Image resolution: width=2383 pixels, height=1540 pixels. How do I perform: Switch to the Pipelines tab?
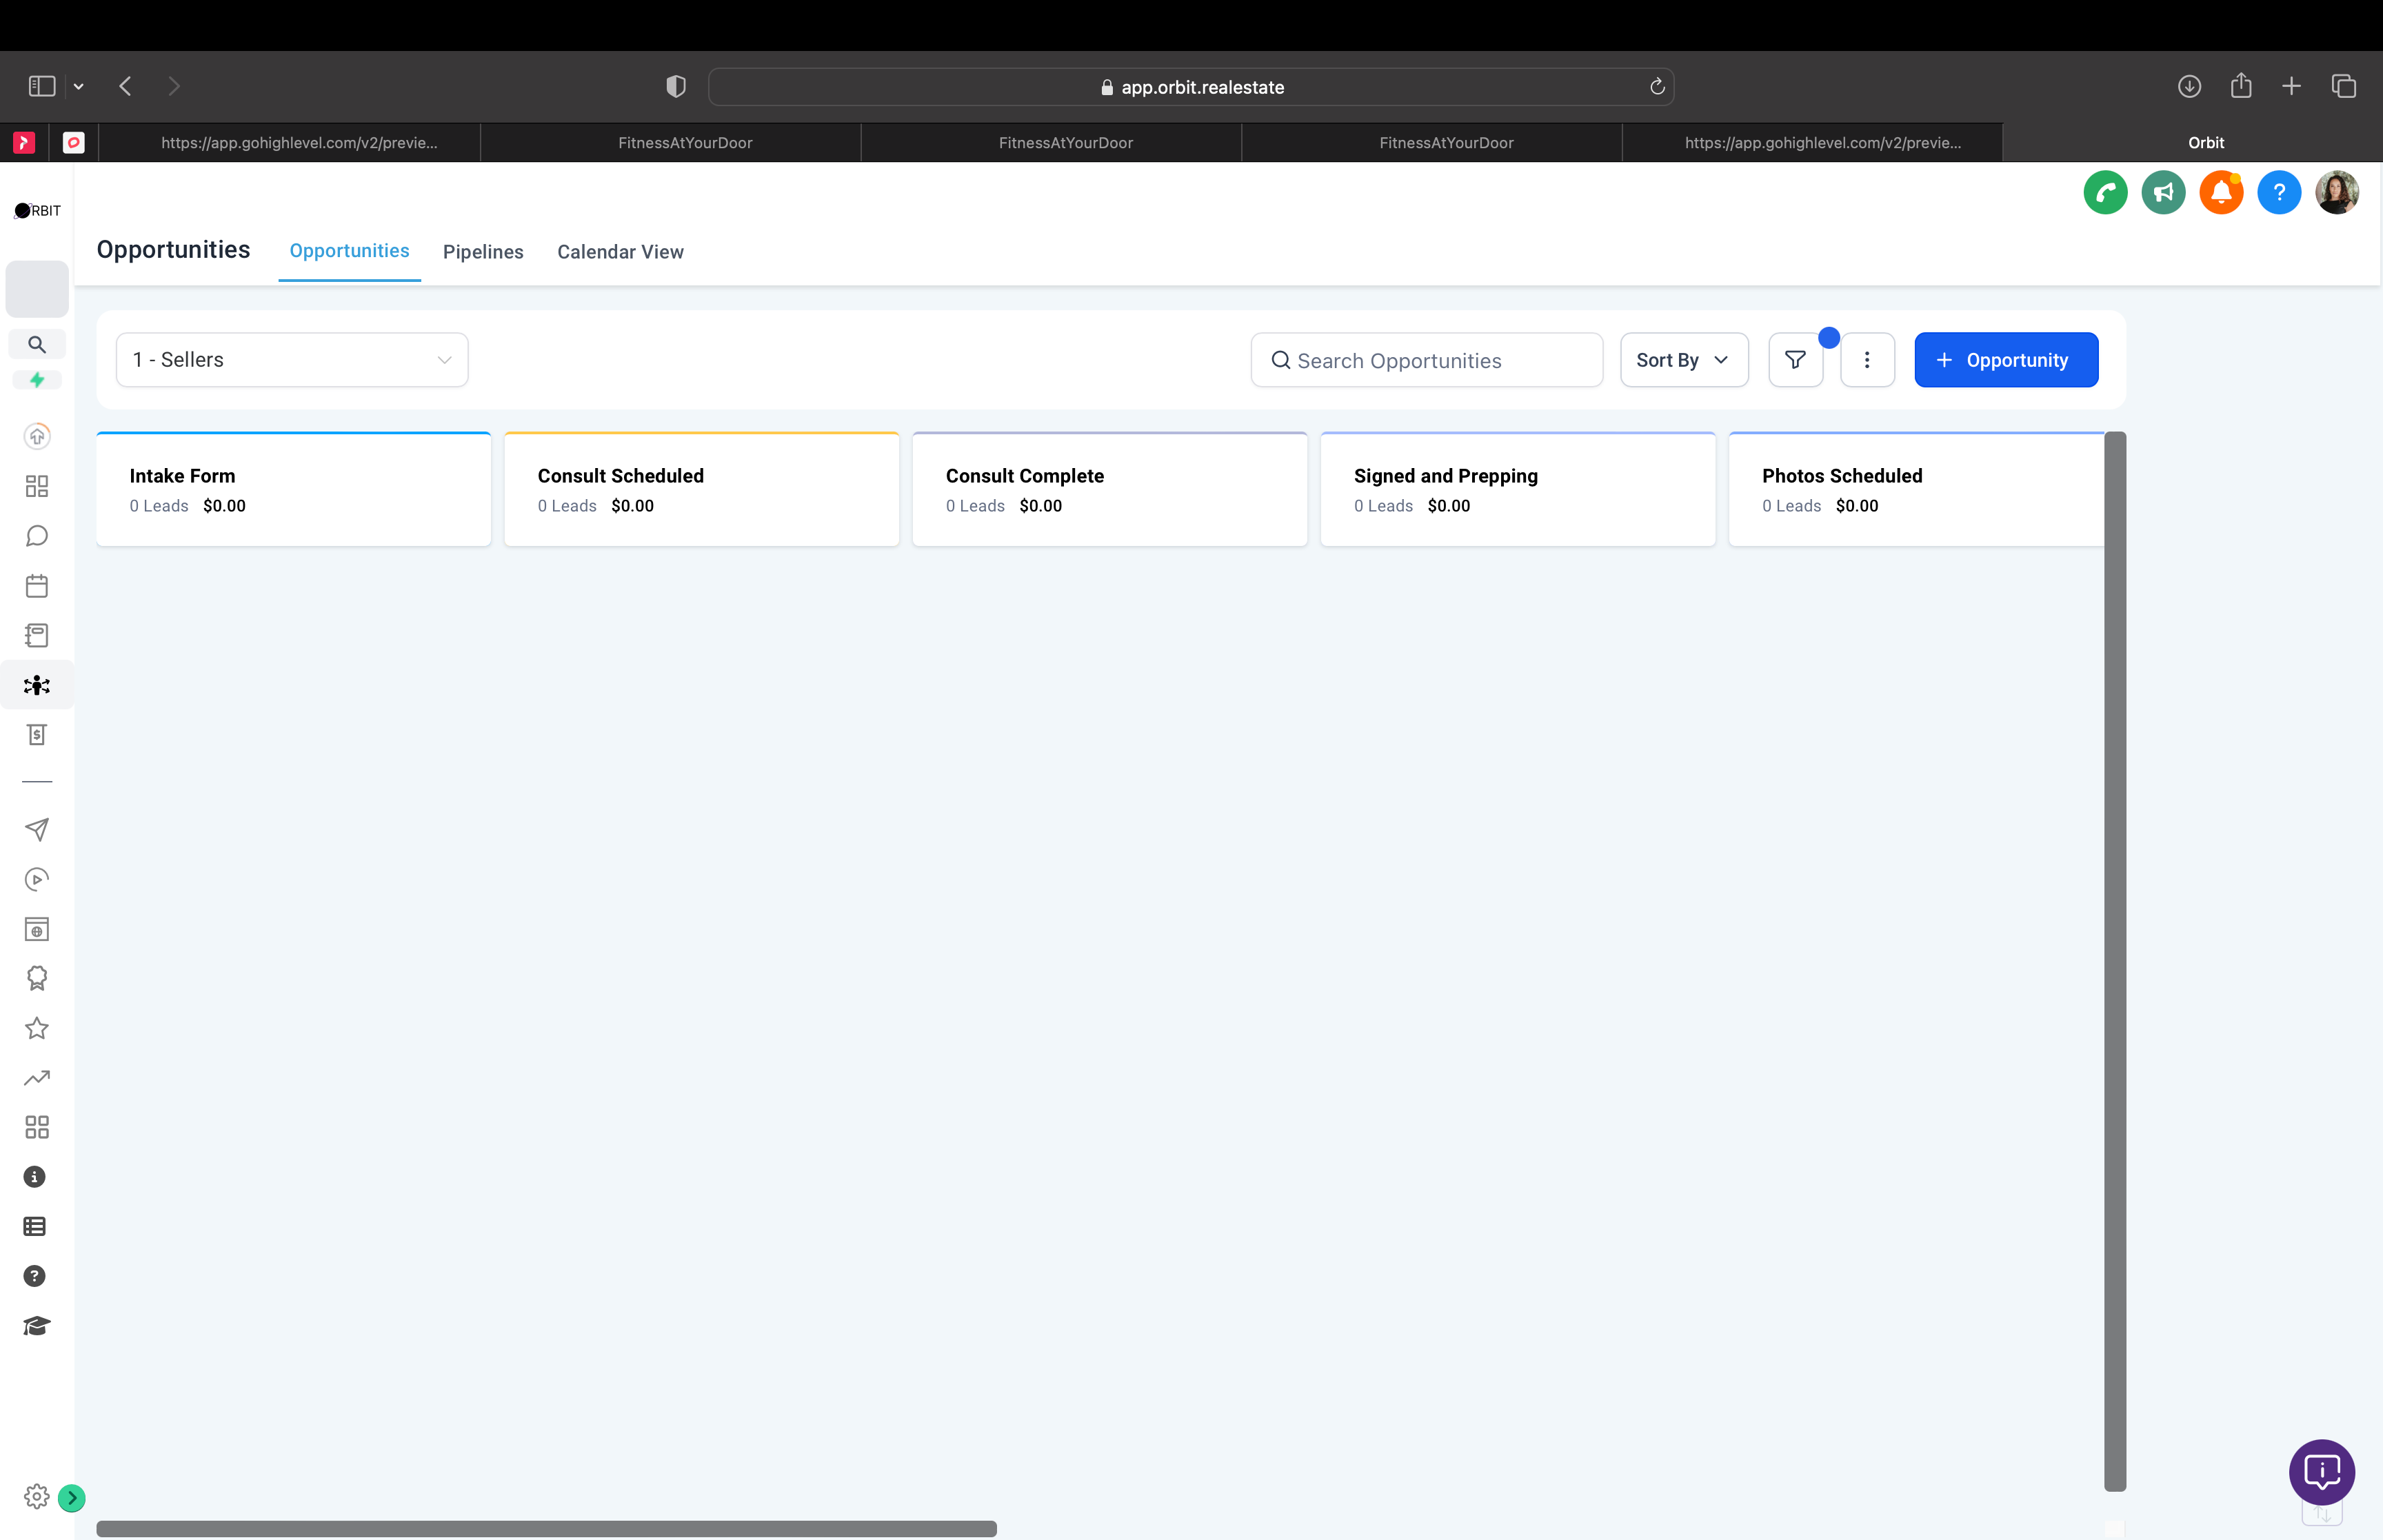[483, 252]
